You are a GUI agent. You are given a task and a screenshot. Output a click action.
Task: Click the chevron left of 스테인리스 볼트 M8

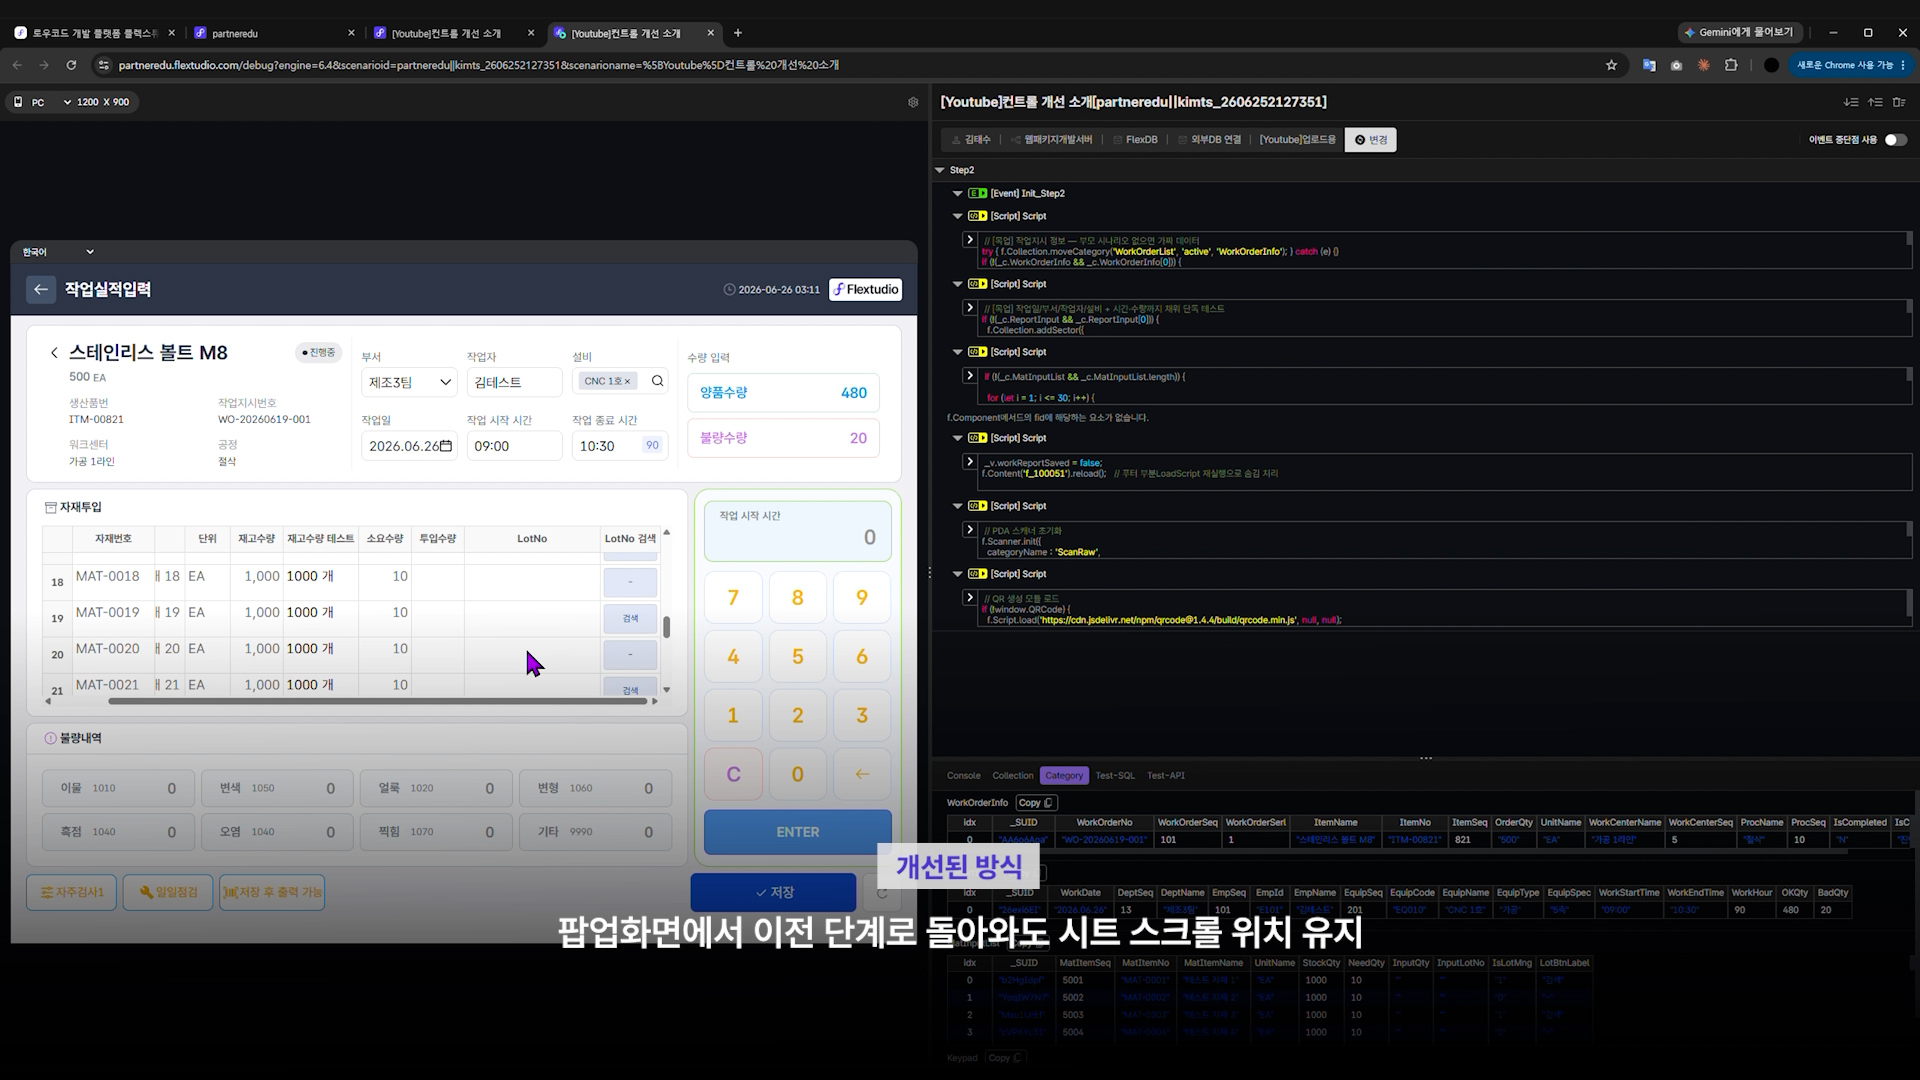[x=54, y=353]
